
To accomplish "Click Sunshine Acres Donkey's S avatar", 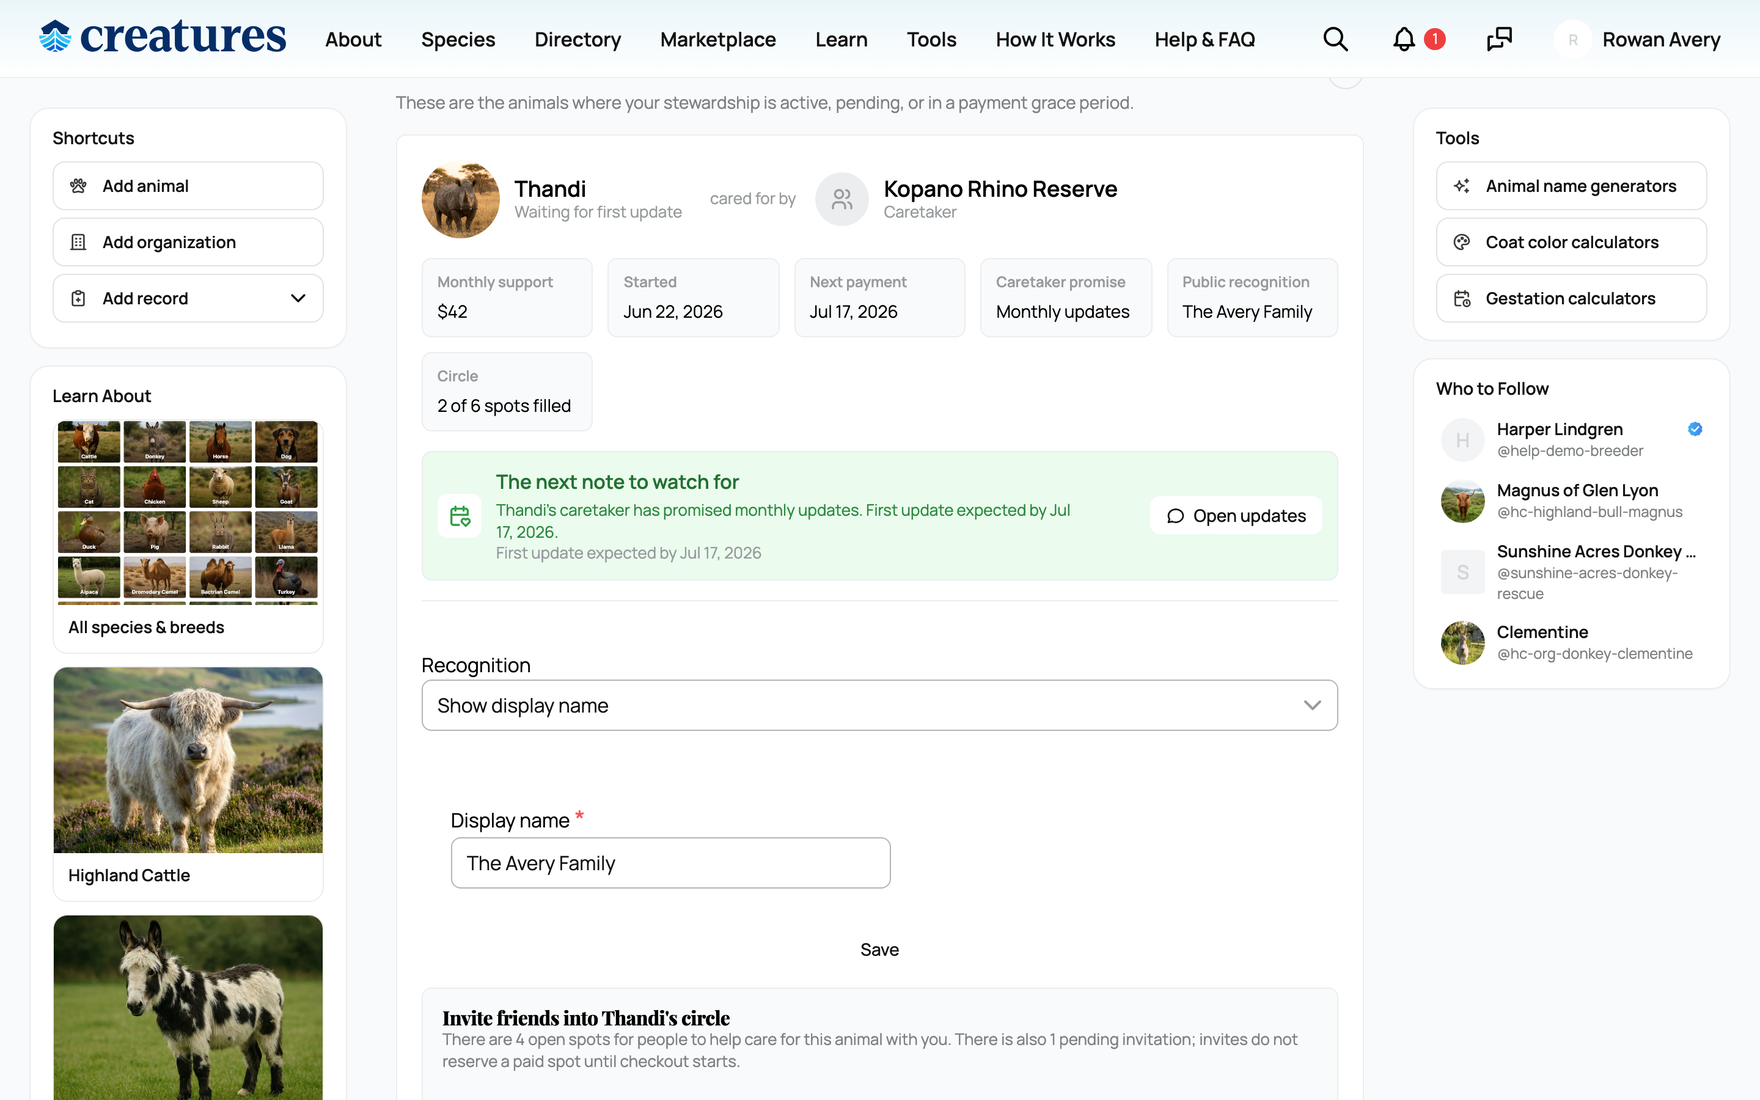I will pos(1463,572).
